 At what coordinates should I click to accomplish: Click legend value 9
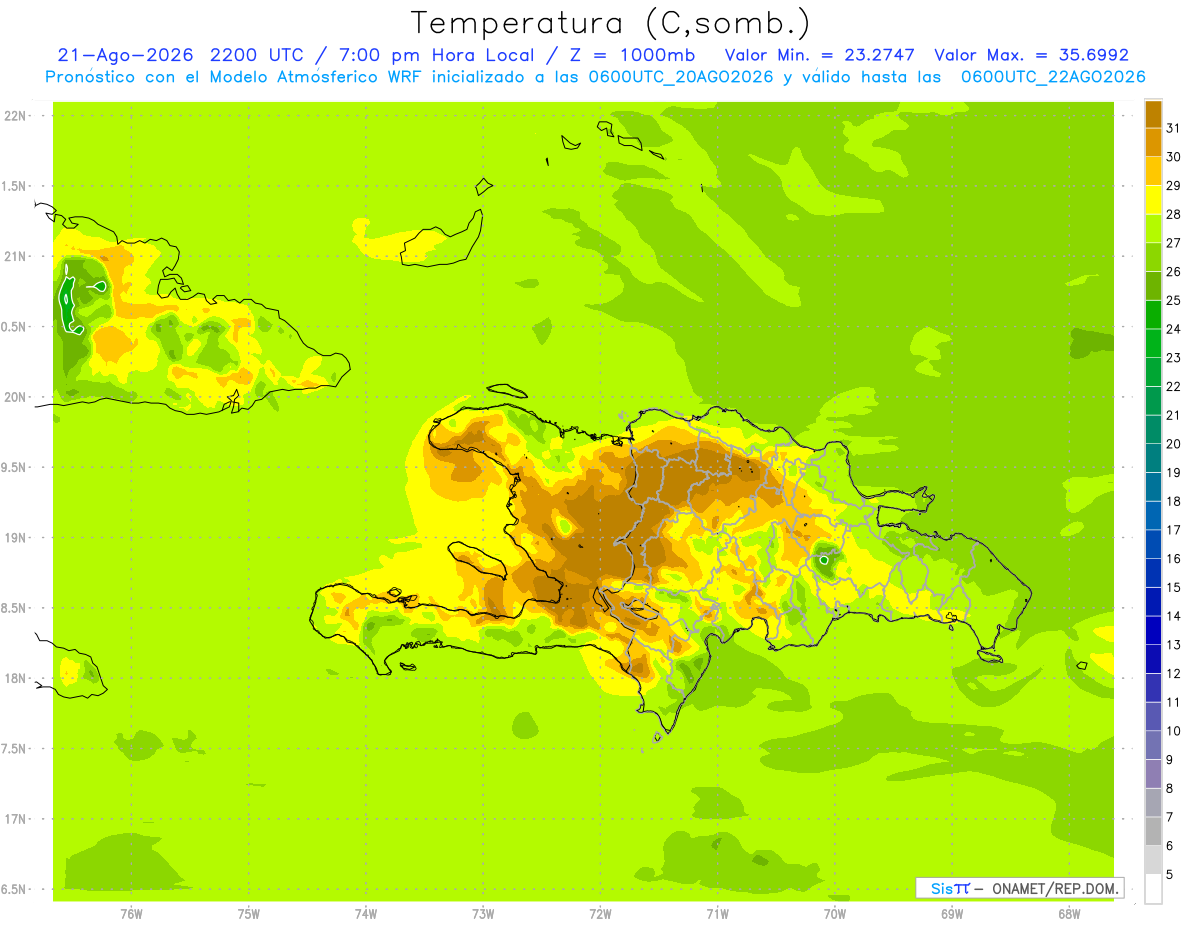1170,760
